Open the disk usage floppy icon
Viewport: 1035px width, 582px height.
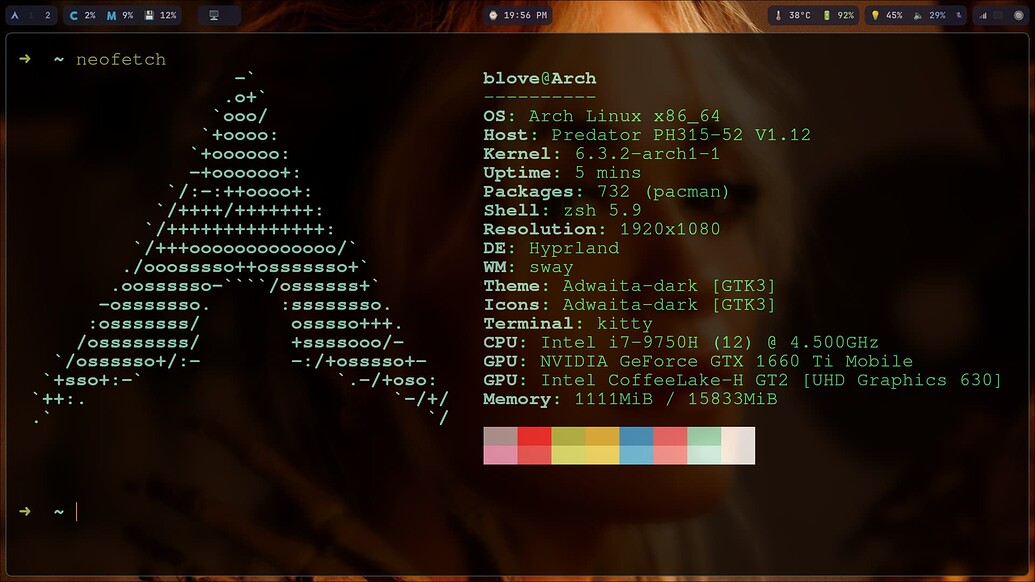(x=148, y=15)
